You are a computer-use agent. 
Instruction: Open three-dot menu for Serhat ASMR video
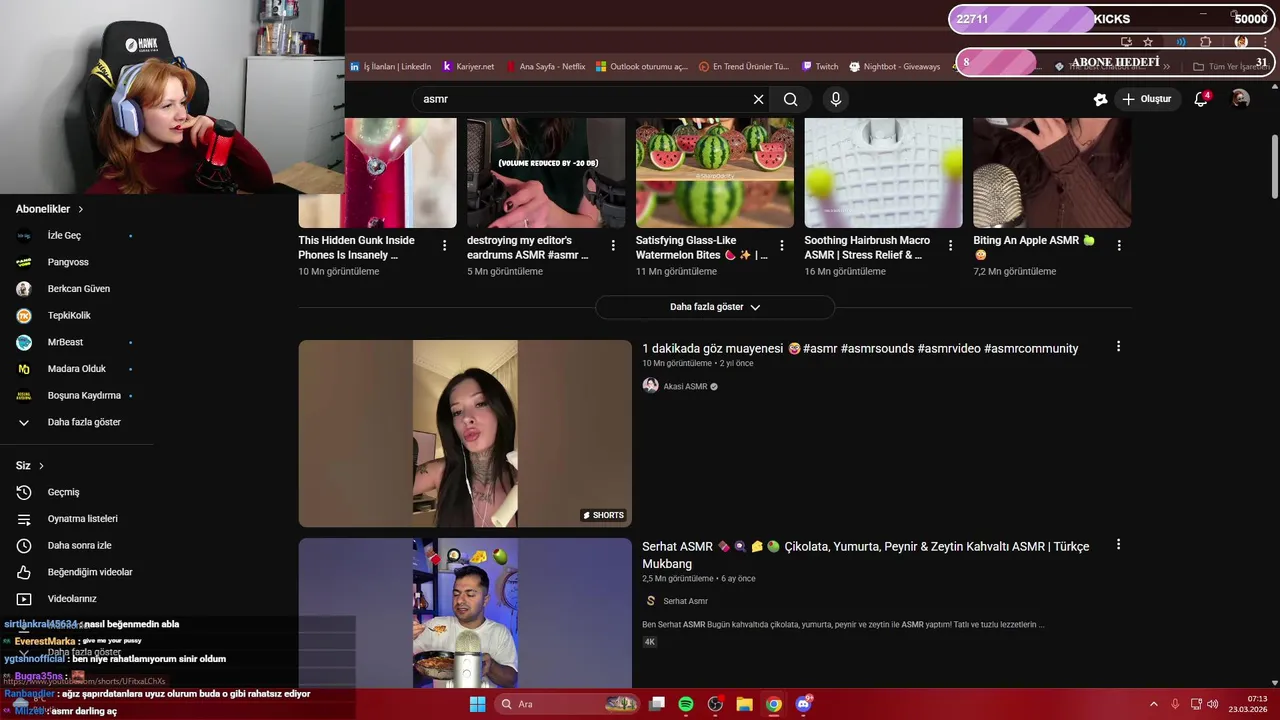[1118, 545]
